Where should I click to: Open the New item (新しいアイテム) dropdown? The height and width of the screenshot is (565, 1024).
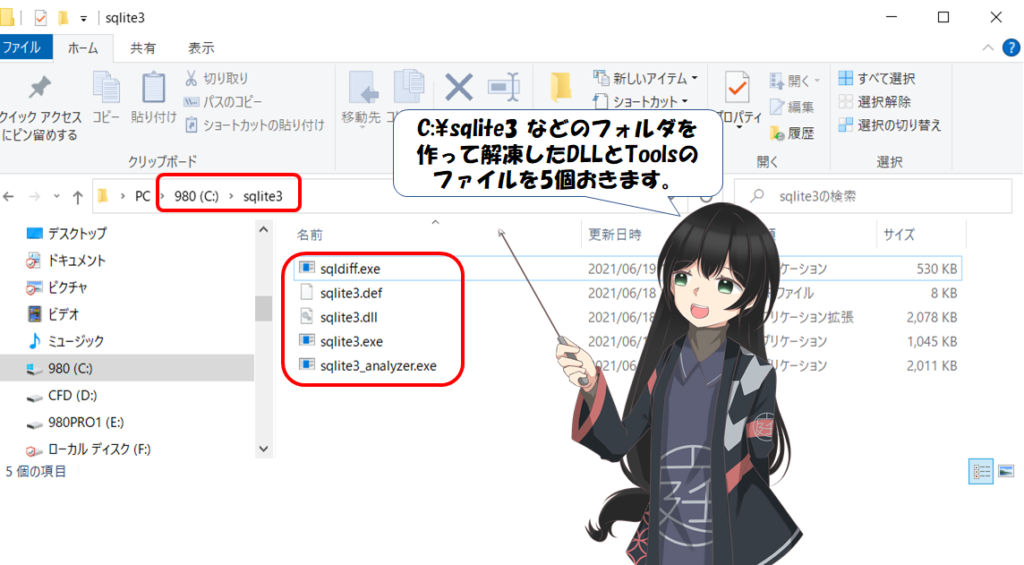tap(646, 78)
